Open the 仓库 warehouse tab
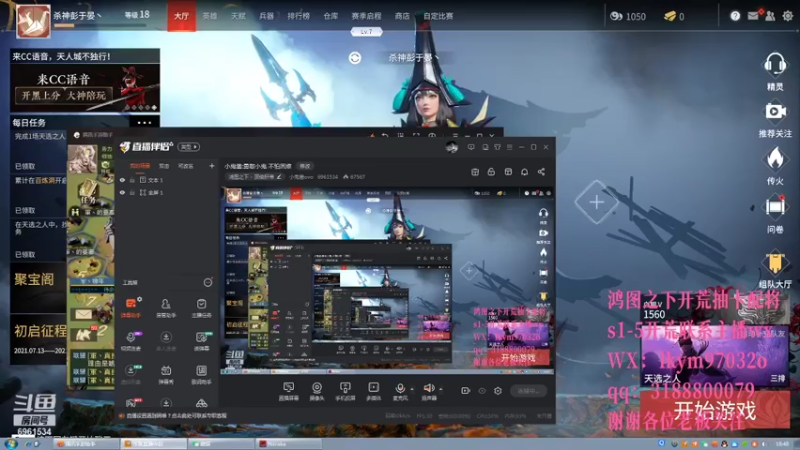The width and height of the screenshot is (800, 450). [331, 16]
